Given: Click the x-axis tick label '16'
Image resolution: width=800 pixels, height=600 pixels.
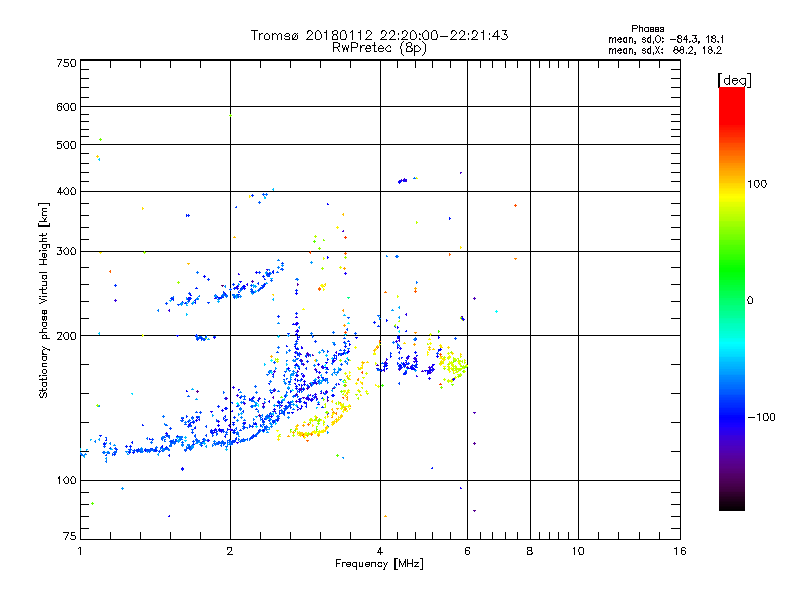Looking at the screenshot, I should click(680, 551).
